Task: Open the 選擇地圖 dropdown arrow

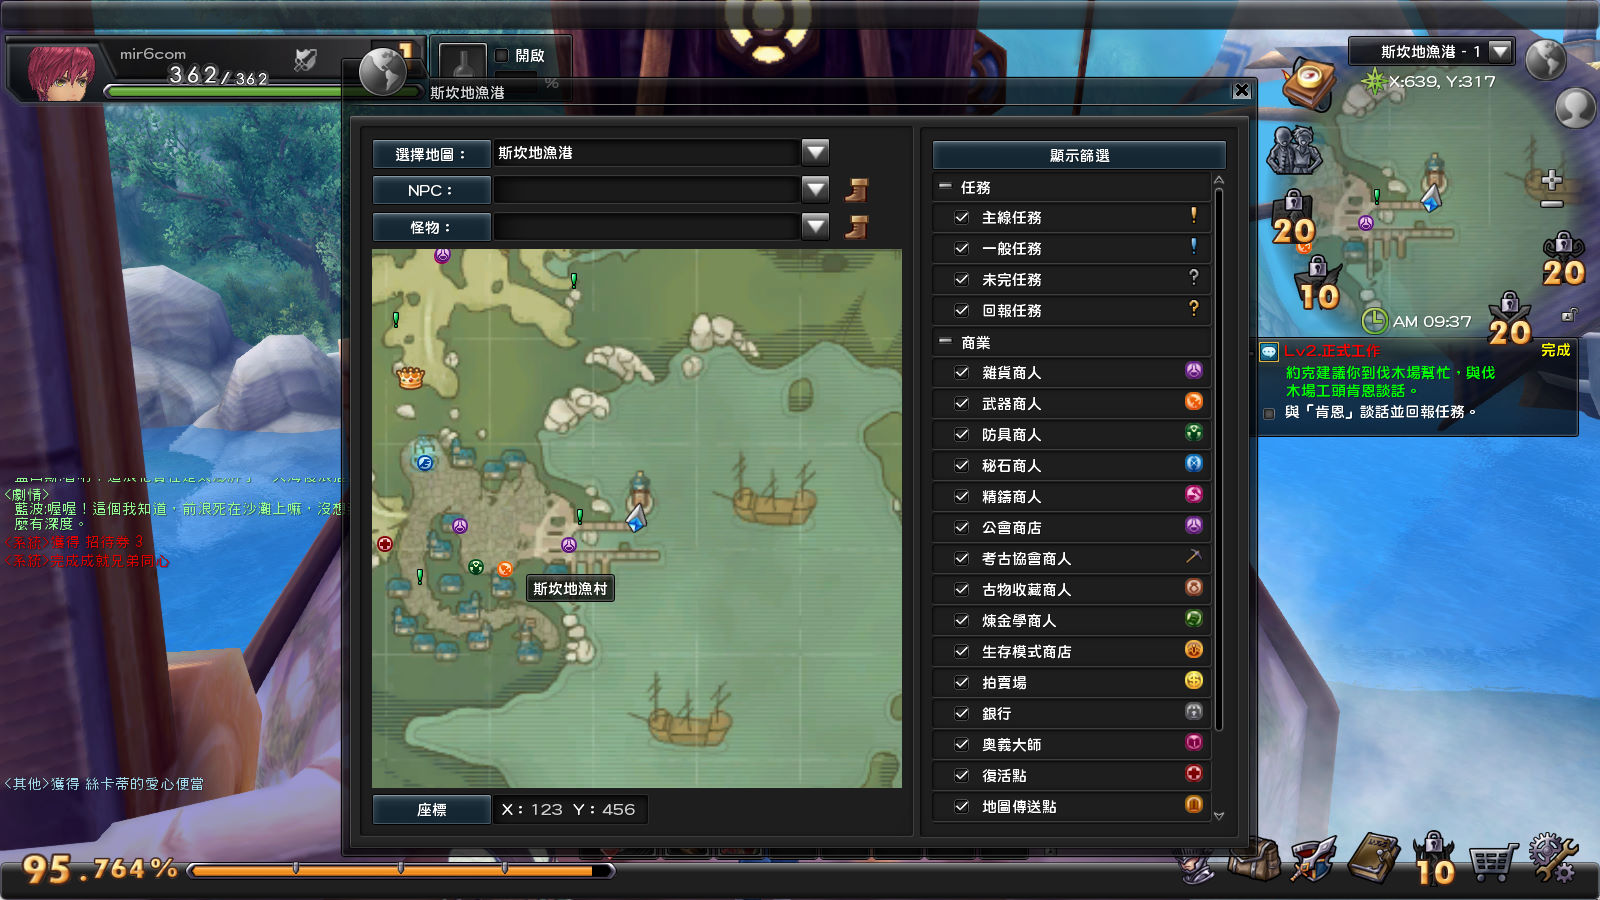Action: [x=816, y=153]
